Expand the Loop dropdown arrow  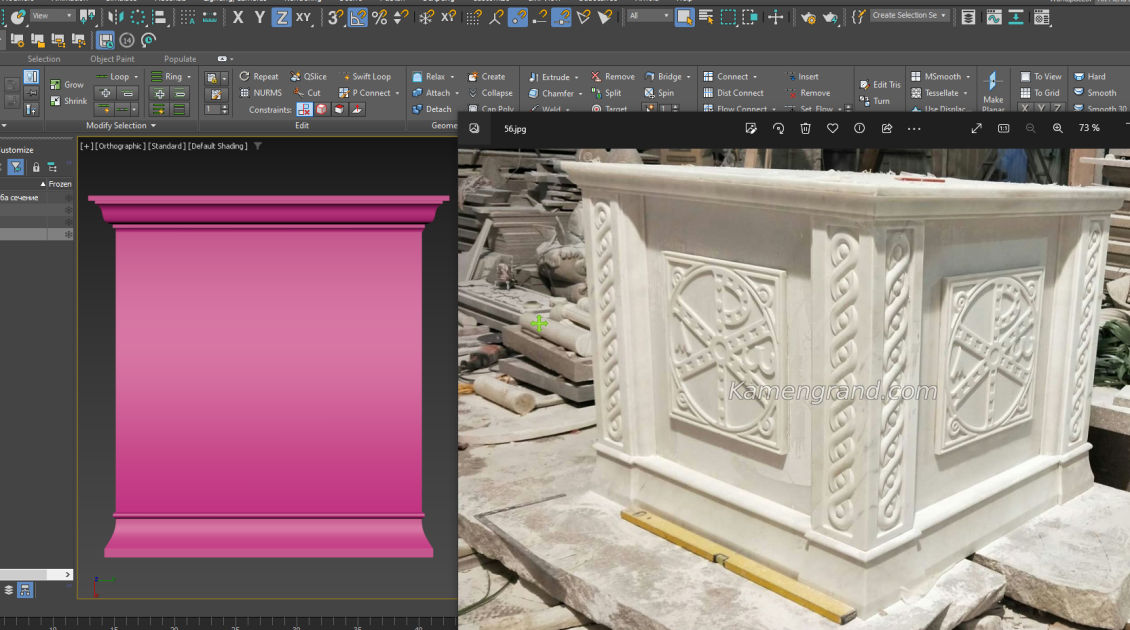[x=135, y=76]
